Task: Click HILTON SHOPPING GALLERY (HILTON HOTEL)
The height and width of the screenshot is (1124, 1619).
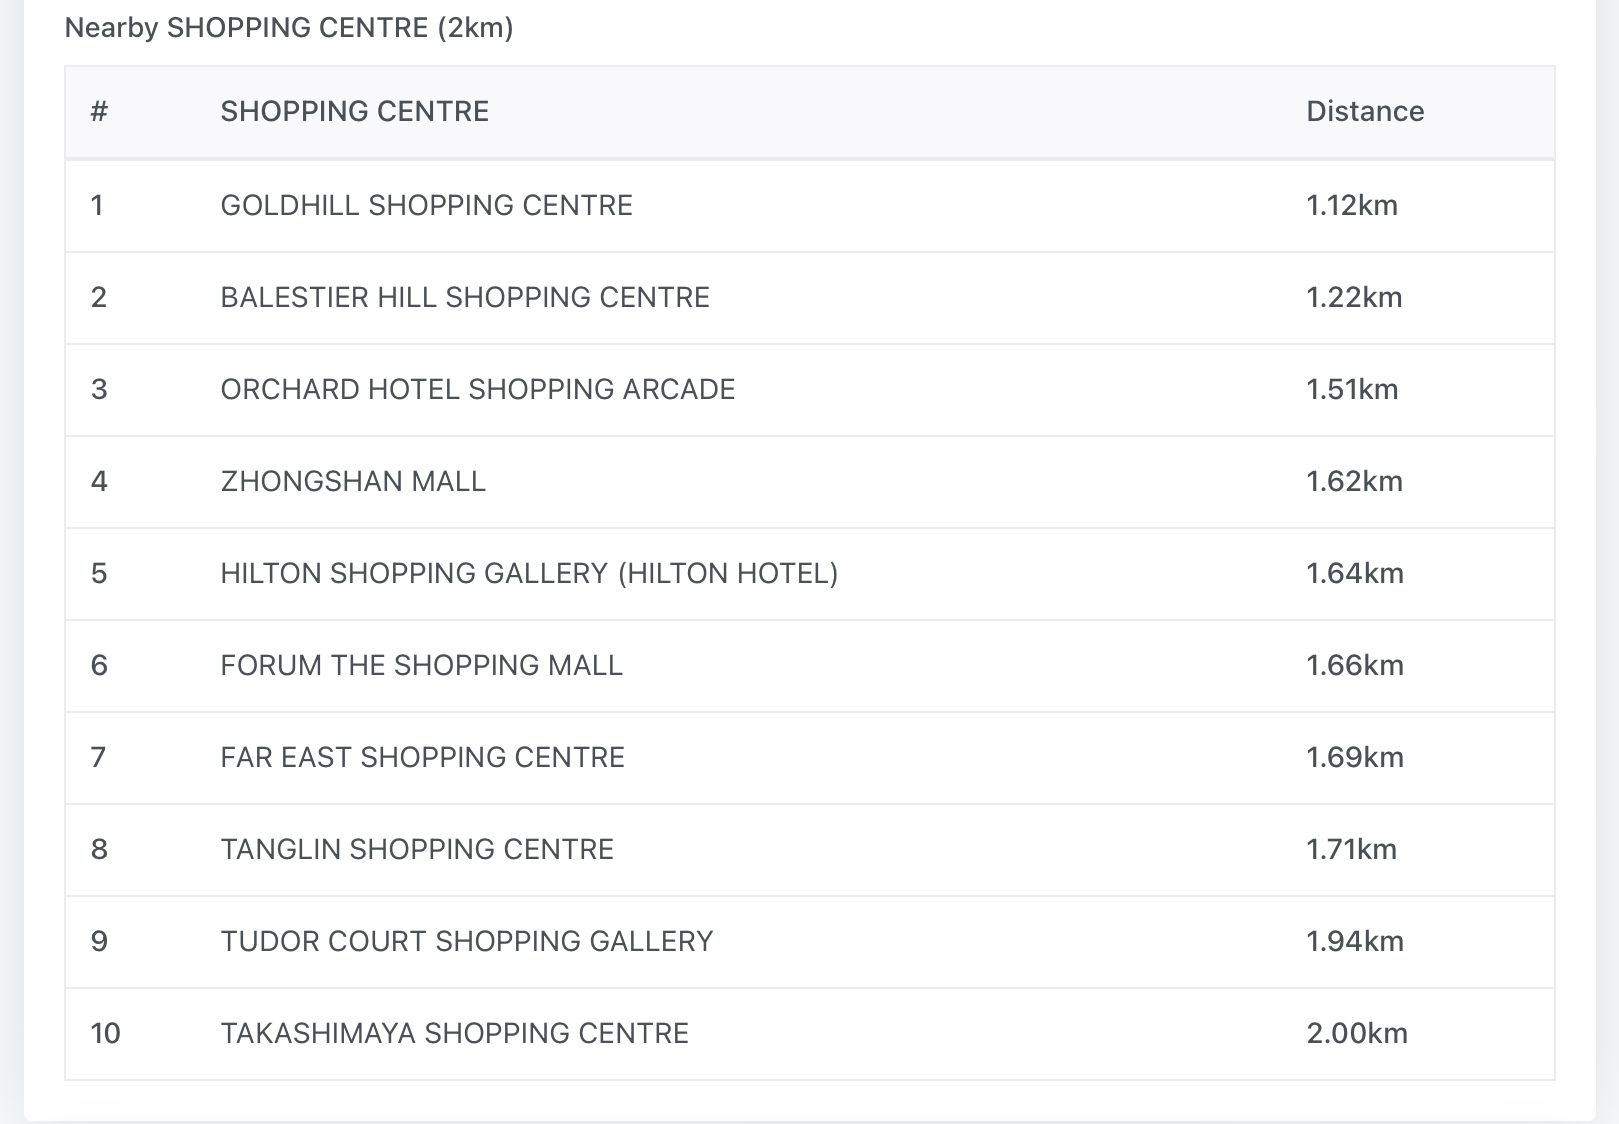Action: pyautogui.click(x=529, y=574)
